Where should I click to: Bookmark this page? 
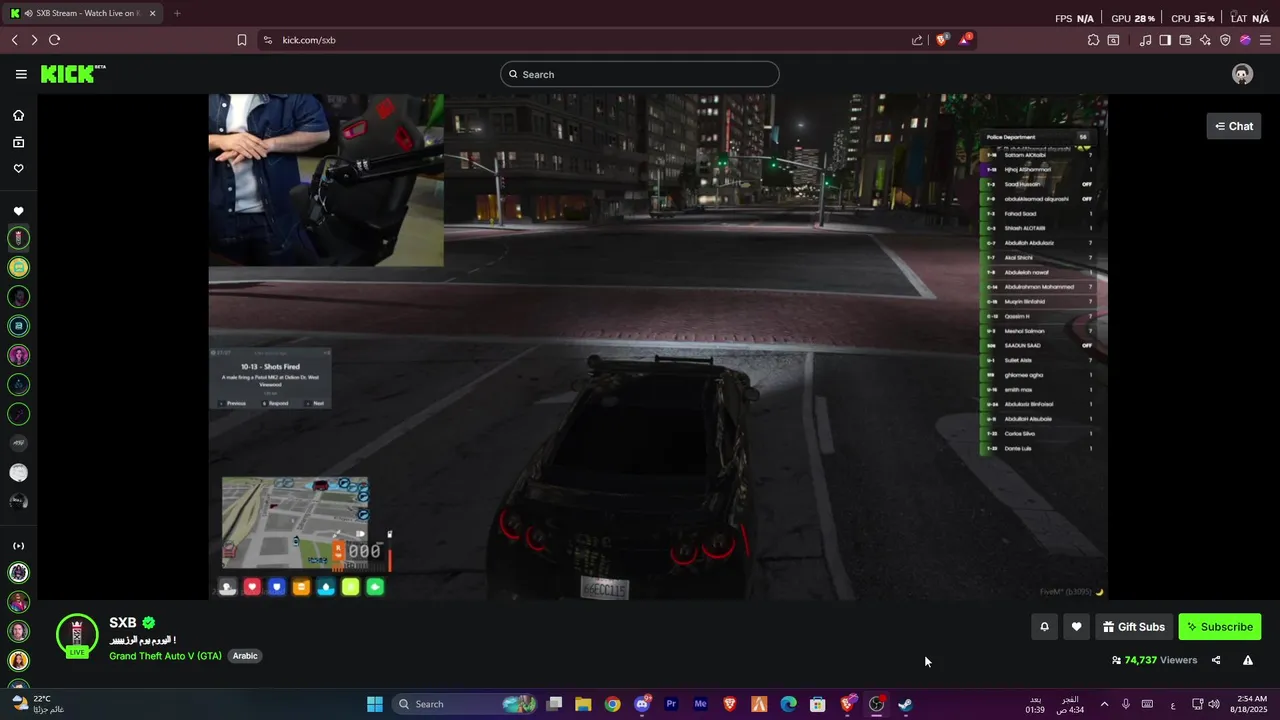click(242, 40)
